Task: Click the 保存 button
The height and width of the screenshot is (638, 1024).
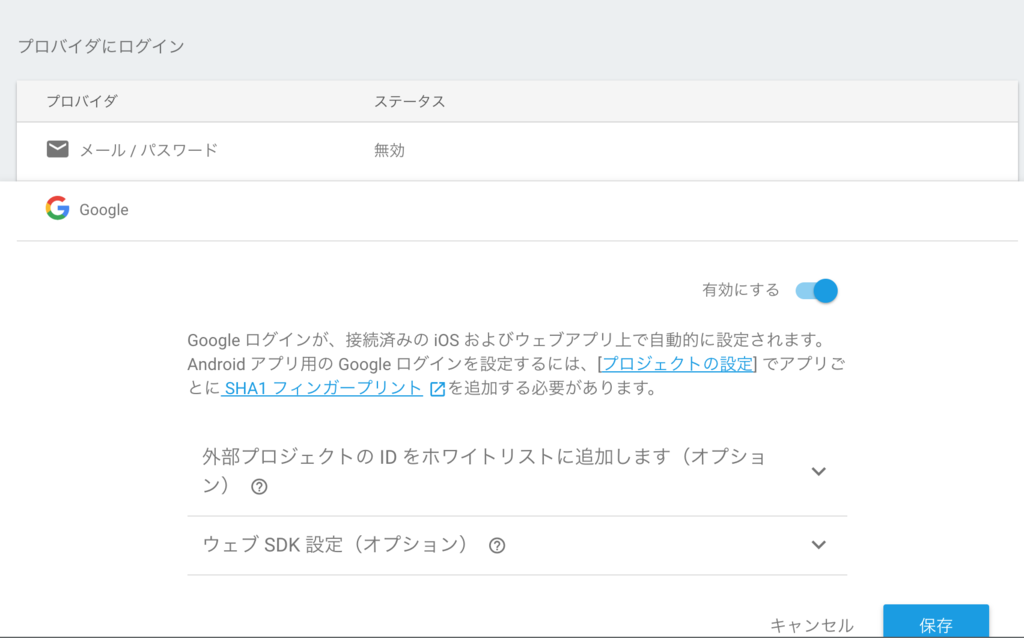Action: click(936, 621)
